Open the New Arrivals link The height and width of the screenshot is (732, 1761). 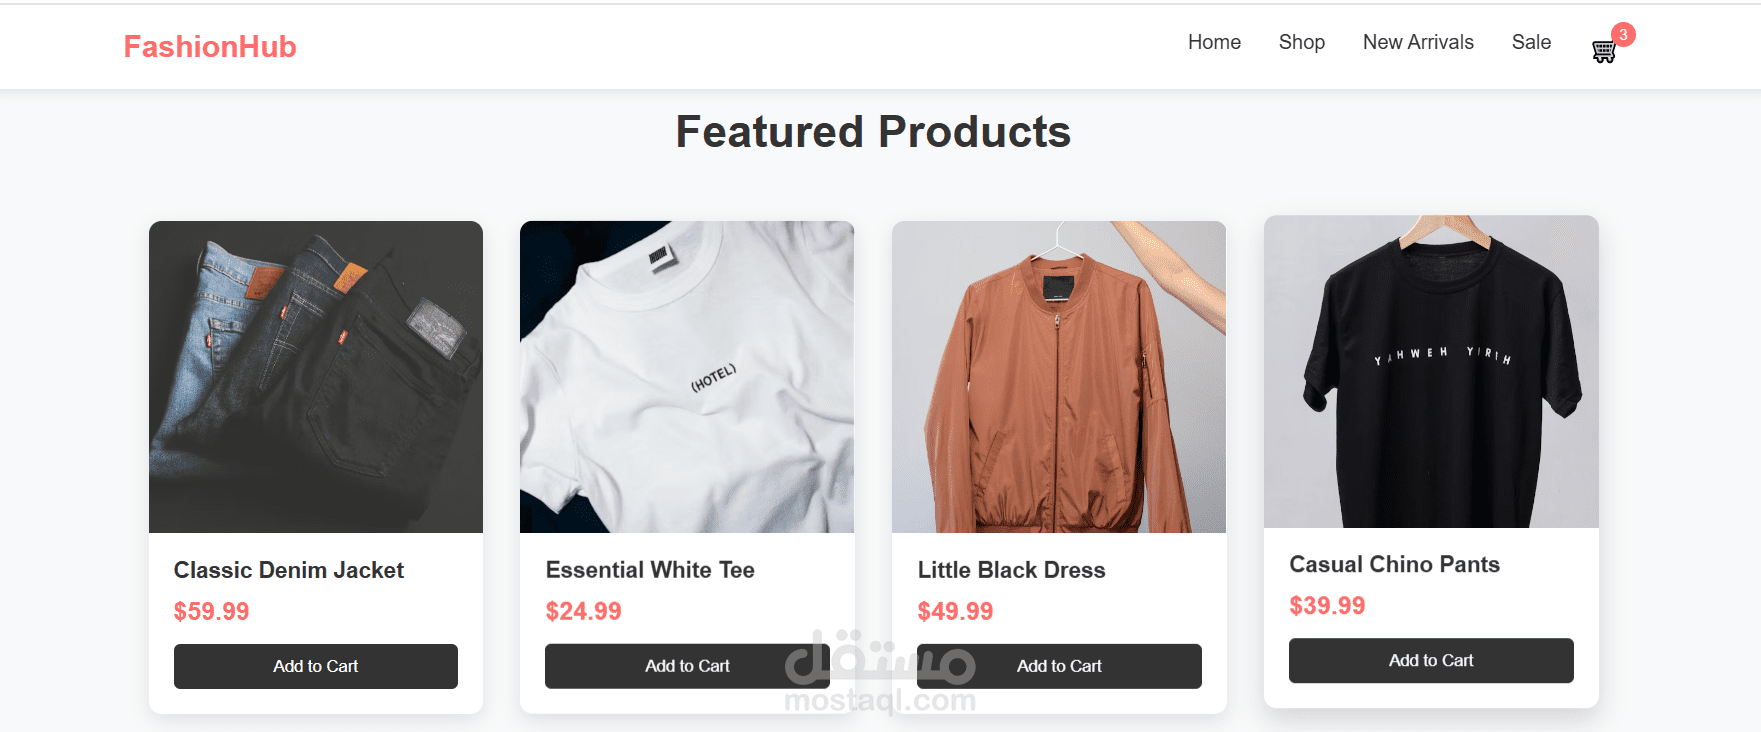(x=1417, y=42)
